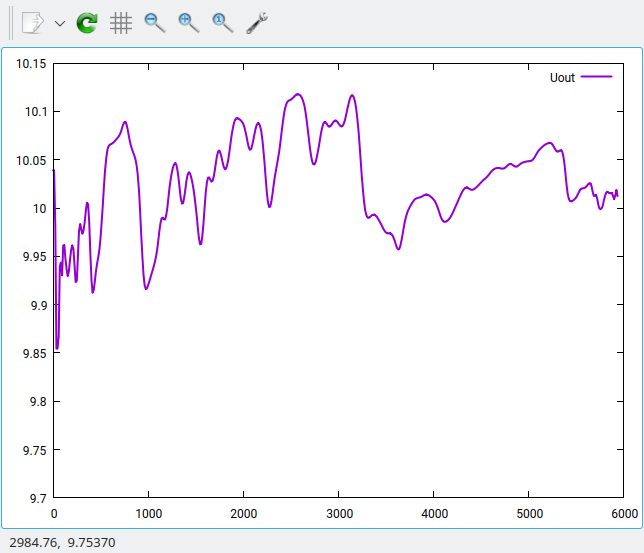
Task: Click the toolbar drag handle
Action: point(11,23)
